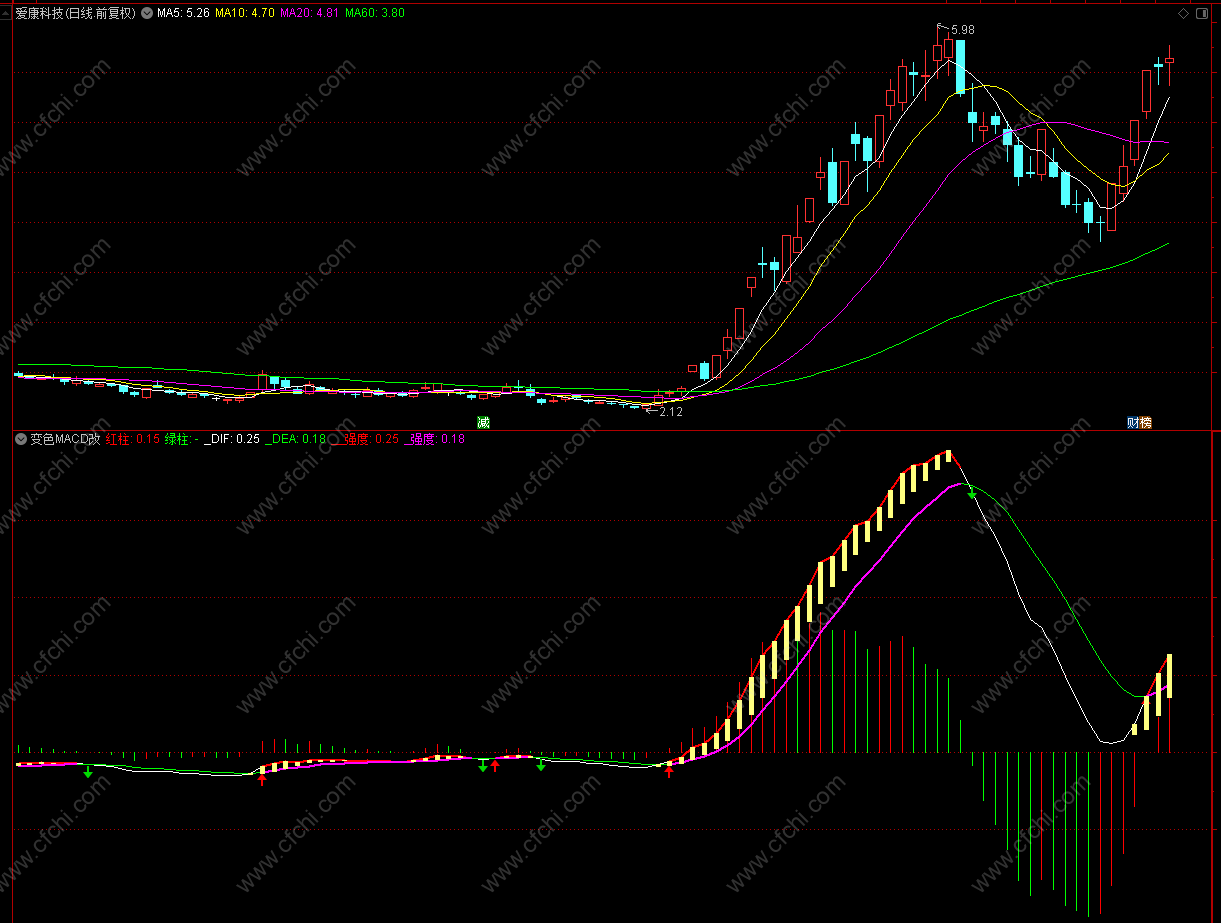Click the red 强度: 0.25 value
Image resolution: width=1221 pixels, height=923 pixels.
tap(365, 439)
